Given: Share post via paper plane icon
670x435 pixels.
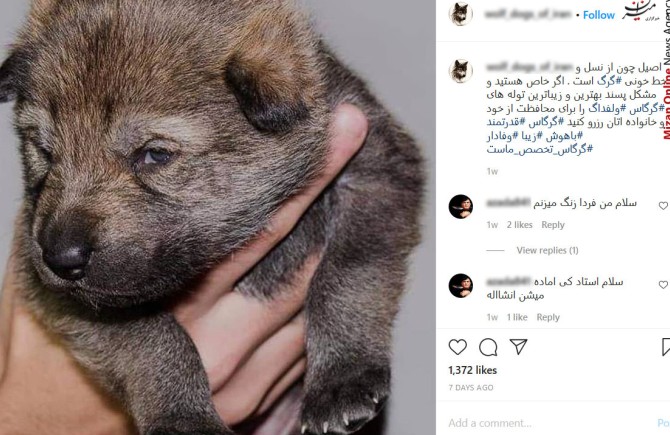Looking at the screenshot, I should pos(518,347).
